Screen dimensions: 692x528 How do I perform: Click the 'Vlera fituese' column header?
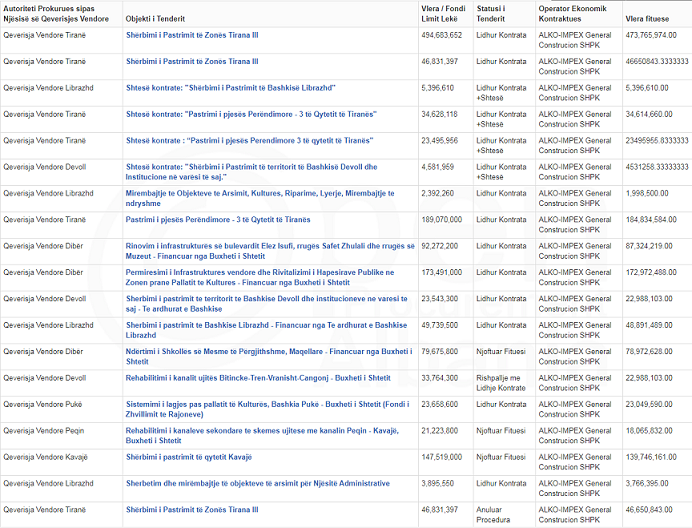click(x=649, y=19)
